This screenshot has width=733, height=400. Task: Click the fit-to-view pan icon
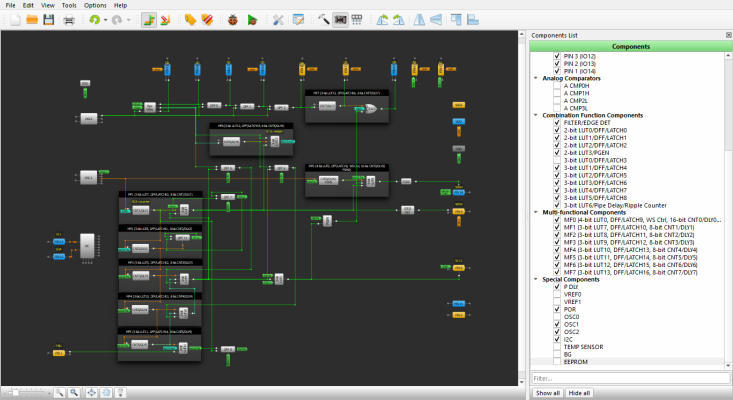click(x=92, y=392)
